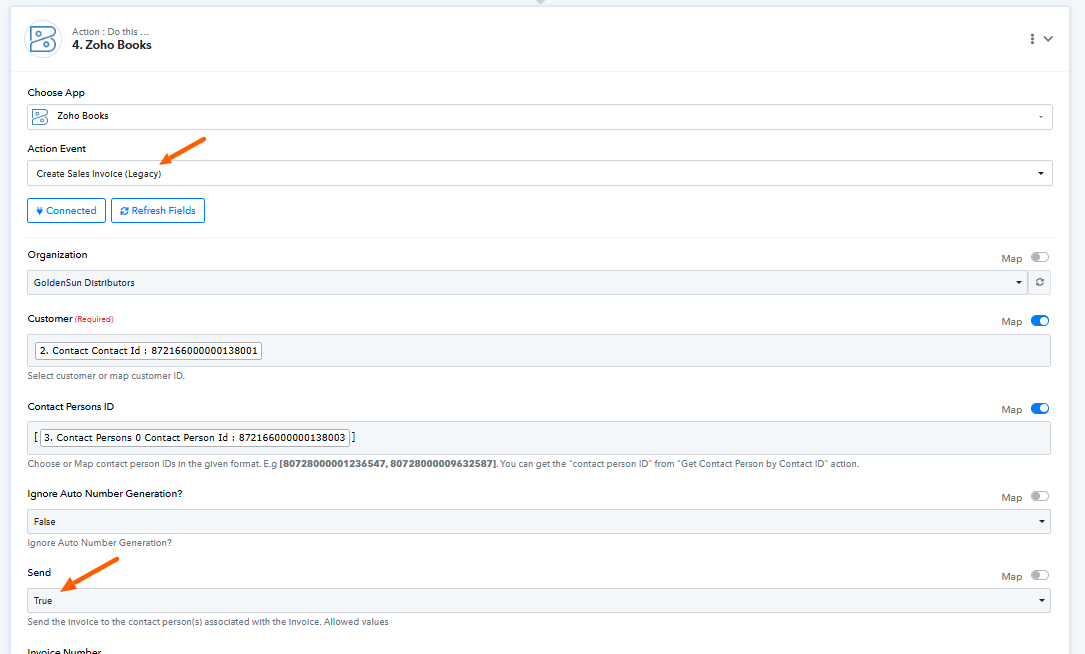Collapse the Zoho Books action step
This screenshot has height=654, width=1085.
tap(1048, 39)
